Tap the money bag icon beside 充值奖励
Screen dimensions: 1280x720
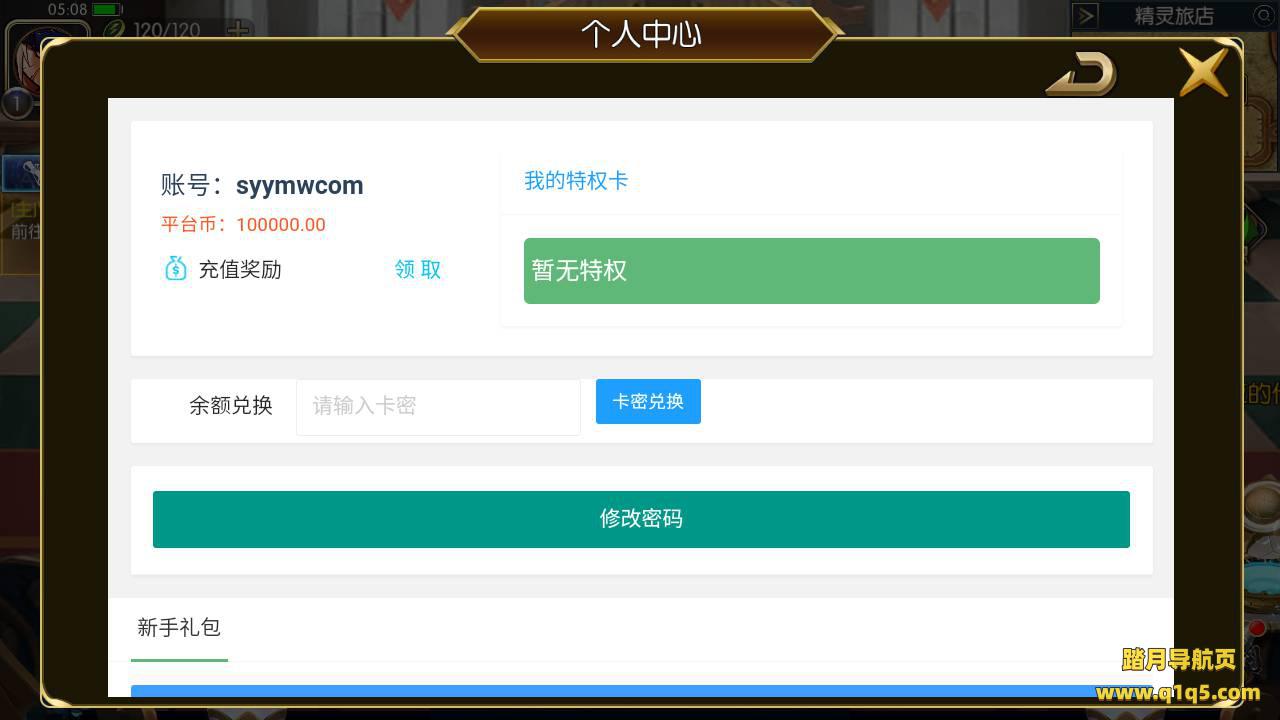[x=176, y=269]
